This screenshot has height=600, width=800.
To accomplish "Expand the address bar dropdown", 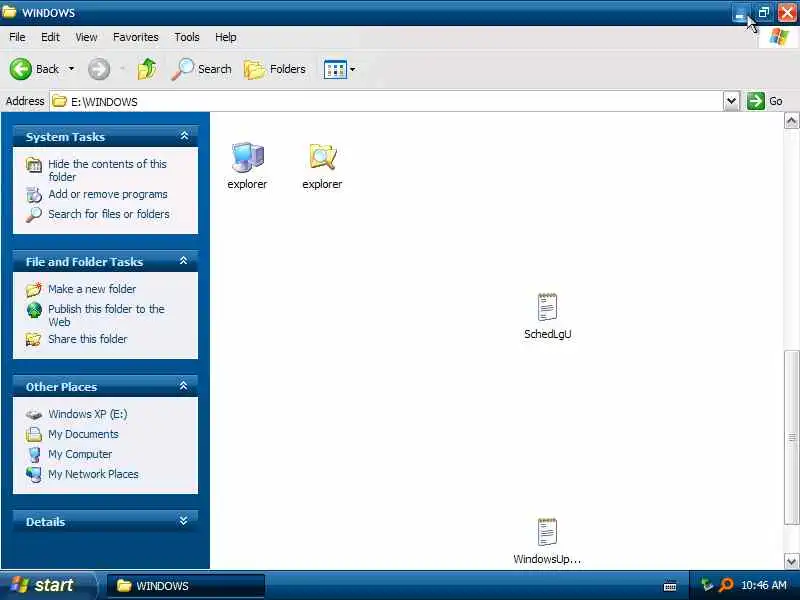I will [x=731, y=101].
